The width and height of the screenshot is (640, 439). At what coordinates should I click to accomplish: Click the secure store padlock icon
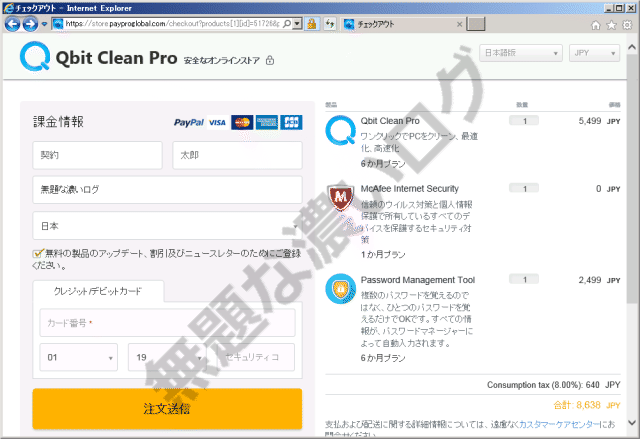270,60
